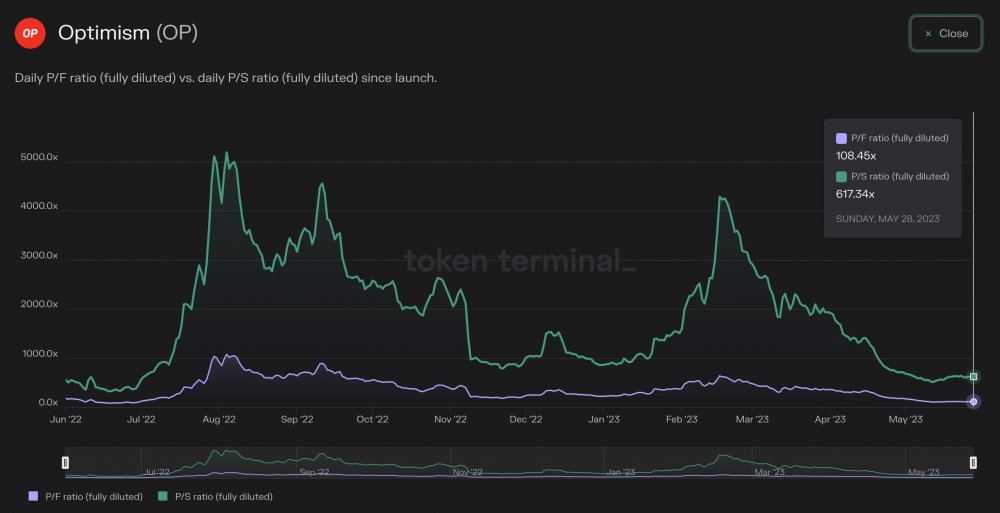
Task: Grab the right range selector handle
Action: [973, 463]
